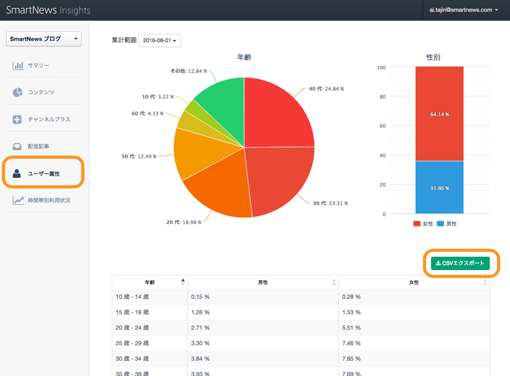Click the 60代: 4.33% pie label
The height and width of the screenshot is (376, 510).
click(x=148, y=113)
